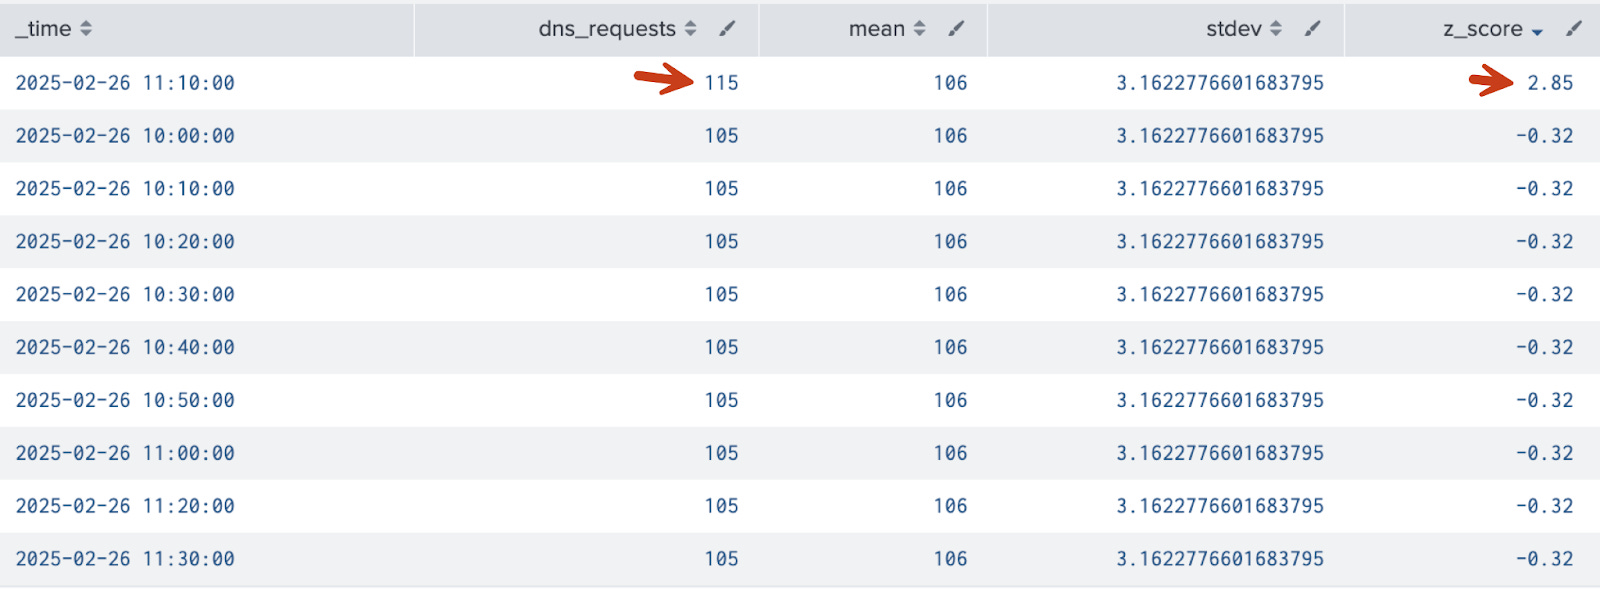This screenshot has height=589, width=1600.
Task: Toggle z_score descending sort arrow
Action: [x=1537, y=32]
